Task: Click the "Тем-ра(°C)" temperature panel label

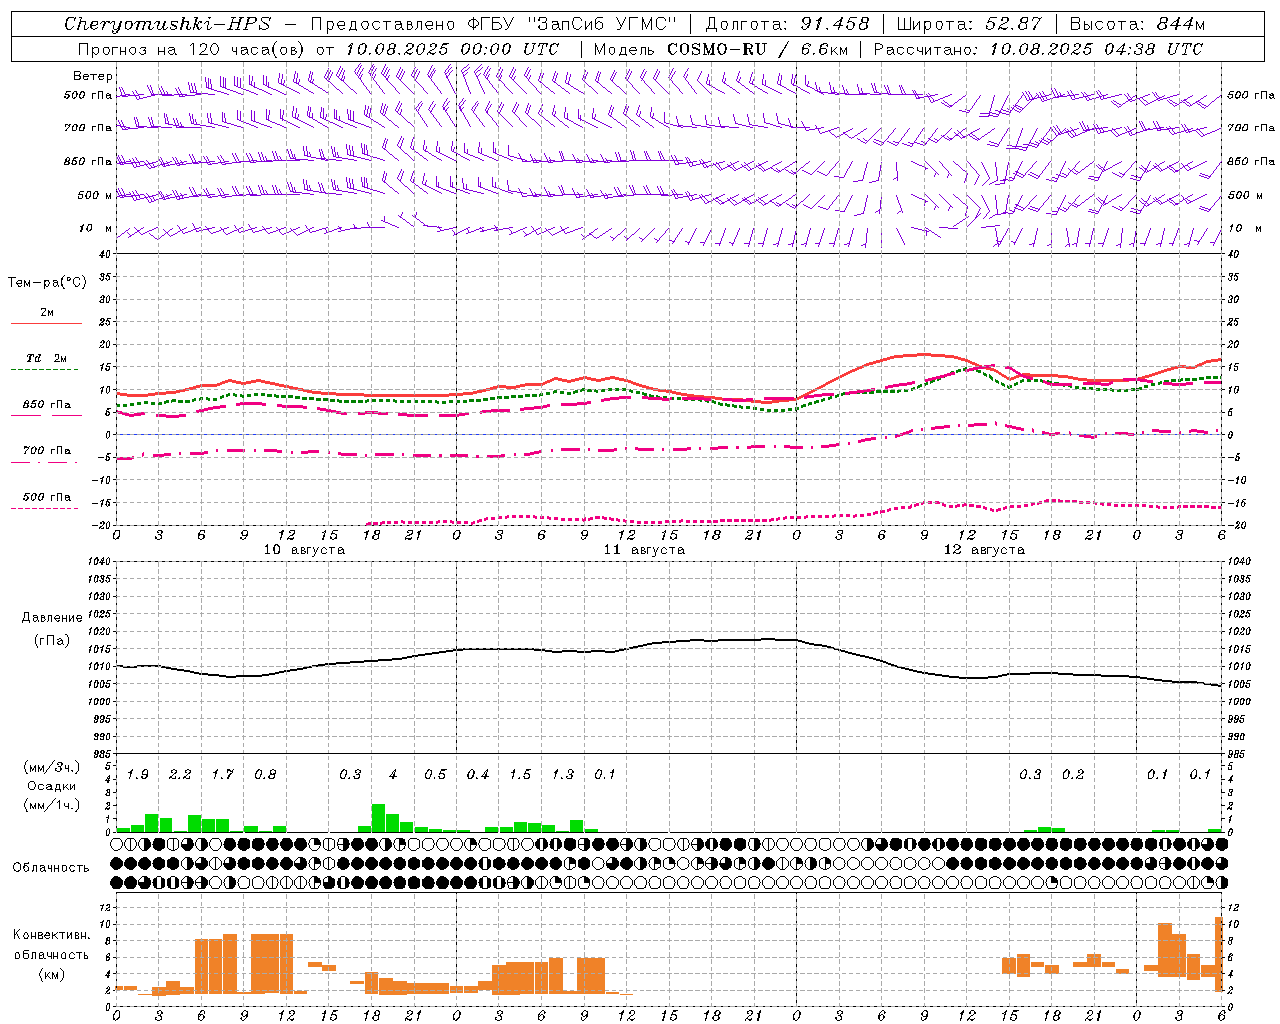Action: [47, 282]
